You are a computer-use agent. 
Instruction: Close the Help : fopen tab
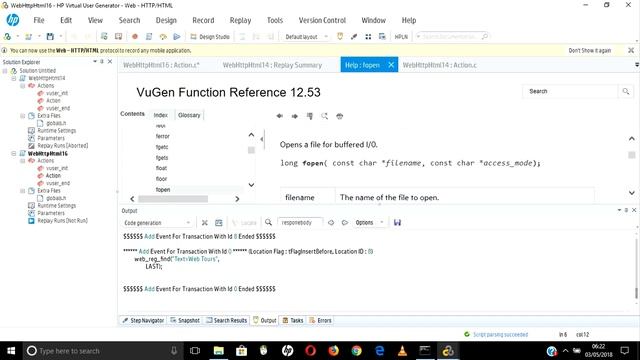pos(391,65)
